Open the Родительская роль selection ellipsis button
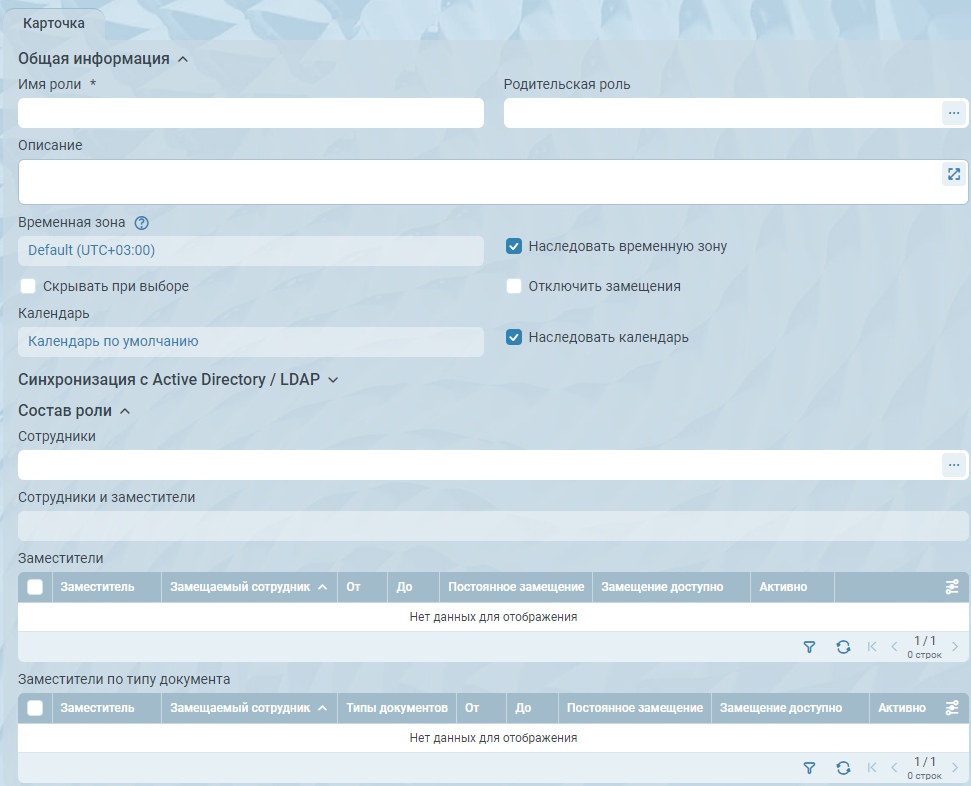 tap(953, 113)
